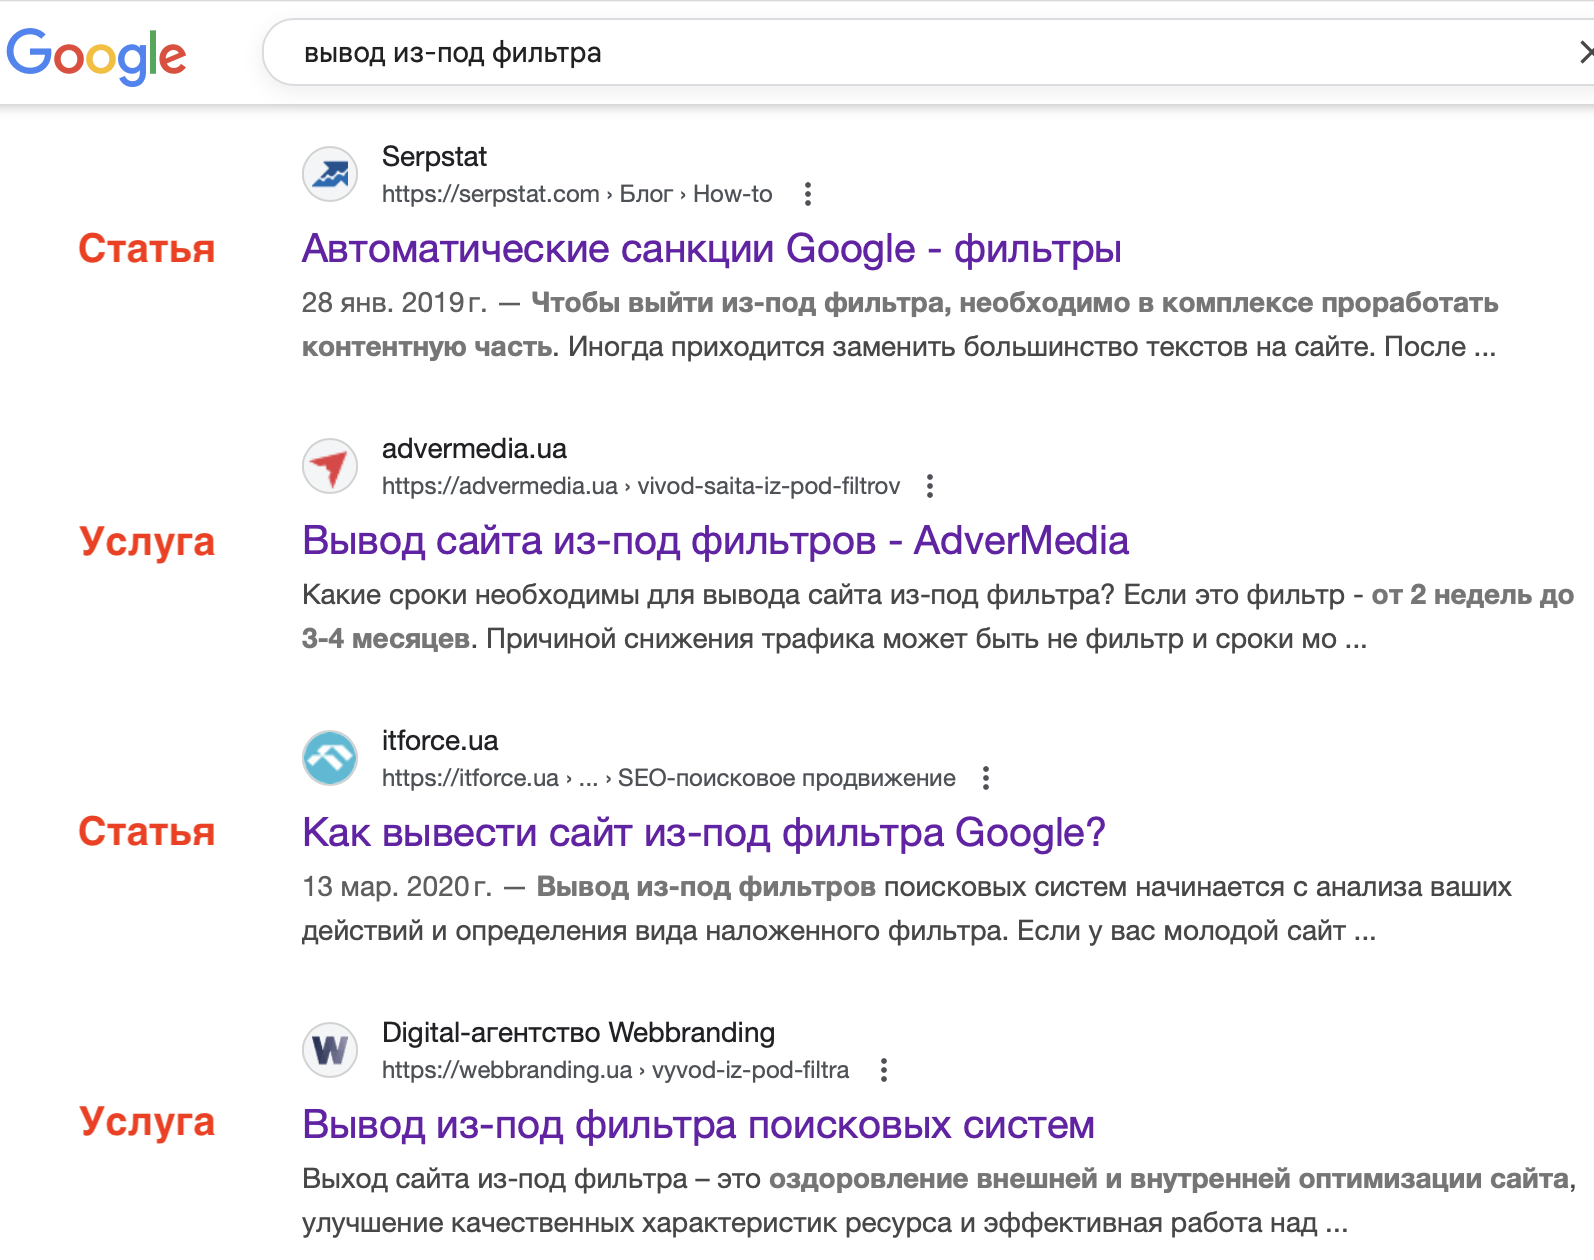Open the three-dot menu for the Serpstat result
The height and width of the screenshot is (1260, 1594).
808,194
